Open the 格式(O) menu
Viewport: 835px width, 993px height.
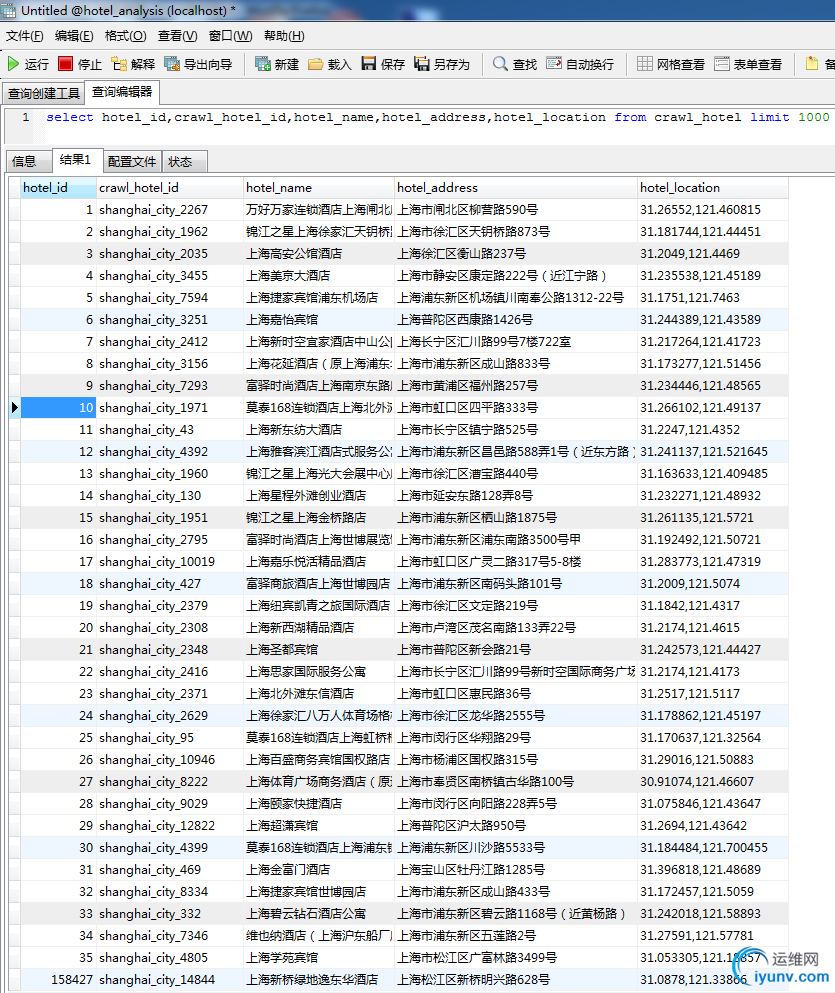click(x=125, y=36)
